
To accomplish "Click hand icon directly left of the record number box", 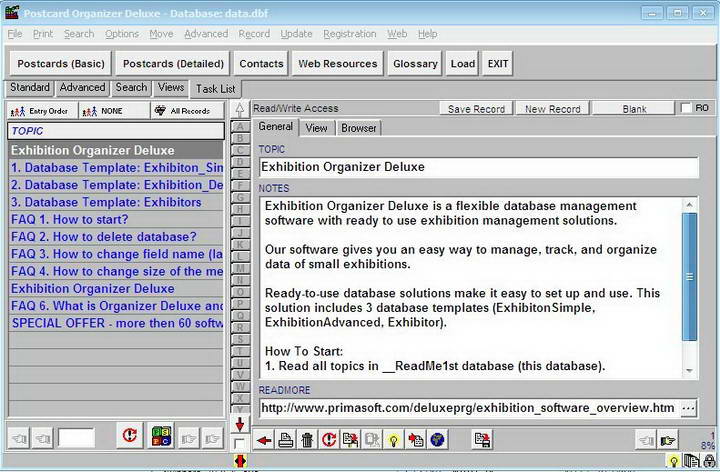I will (x=43, y=438).
